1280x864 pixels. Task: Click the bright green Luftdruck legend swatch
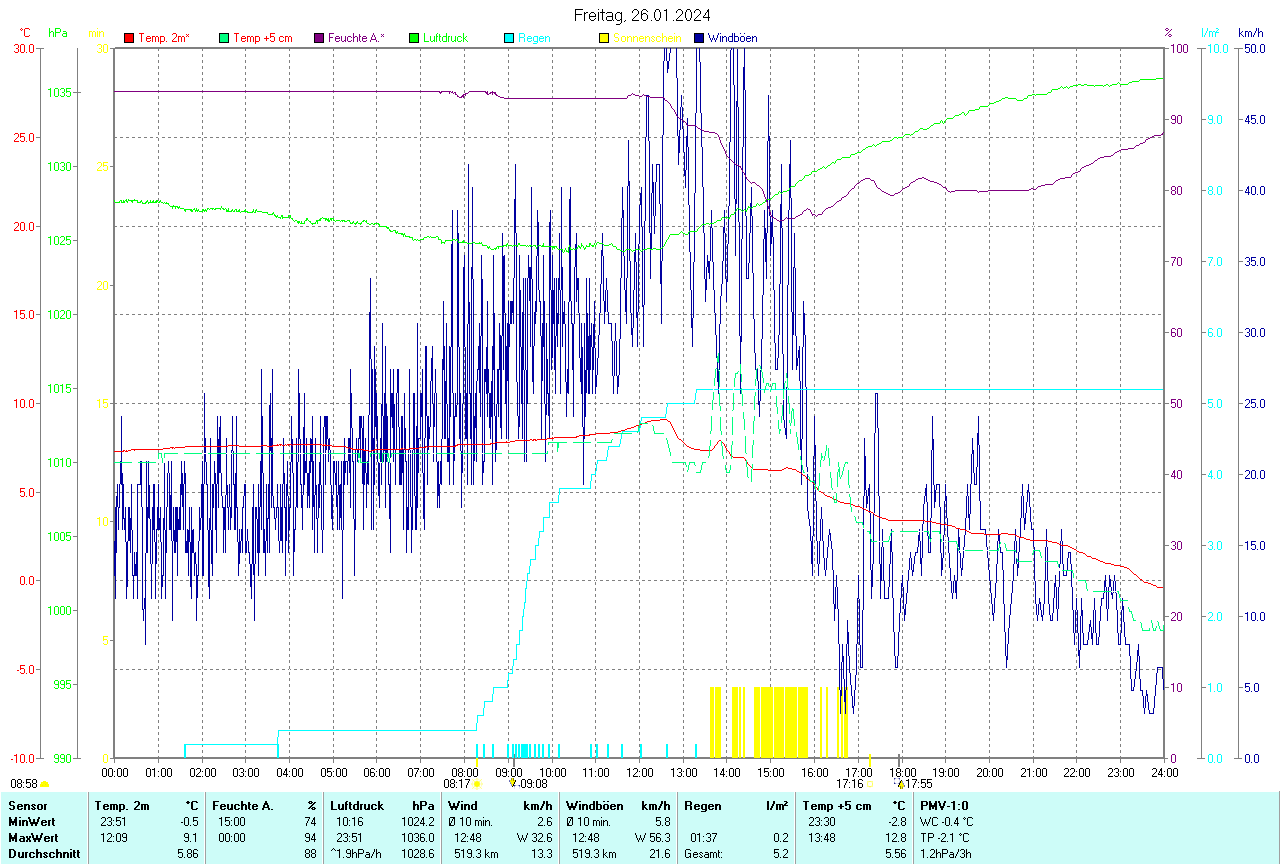coord(414,38)
